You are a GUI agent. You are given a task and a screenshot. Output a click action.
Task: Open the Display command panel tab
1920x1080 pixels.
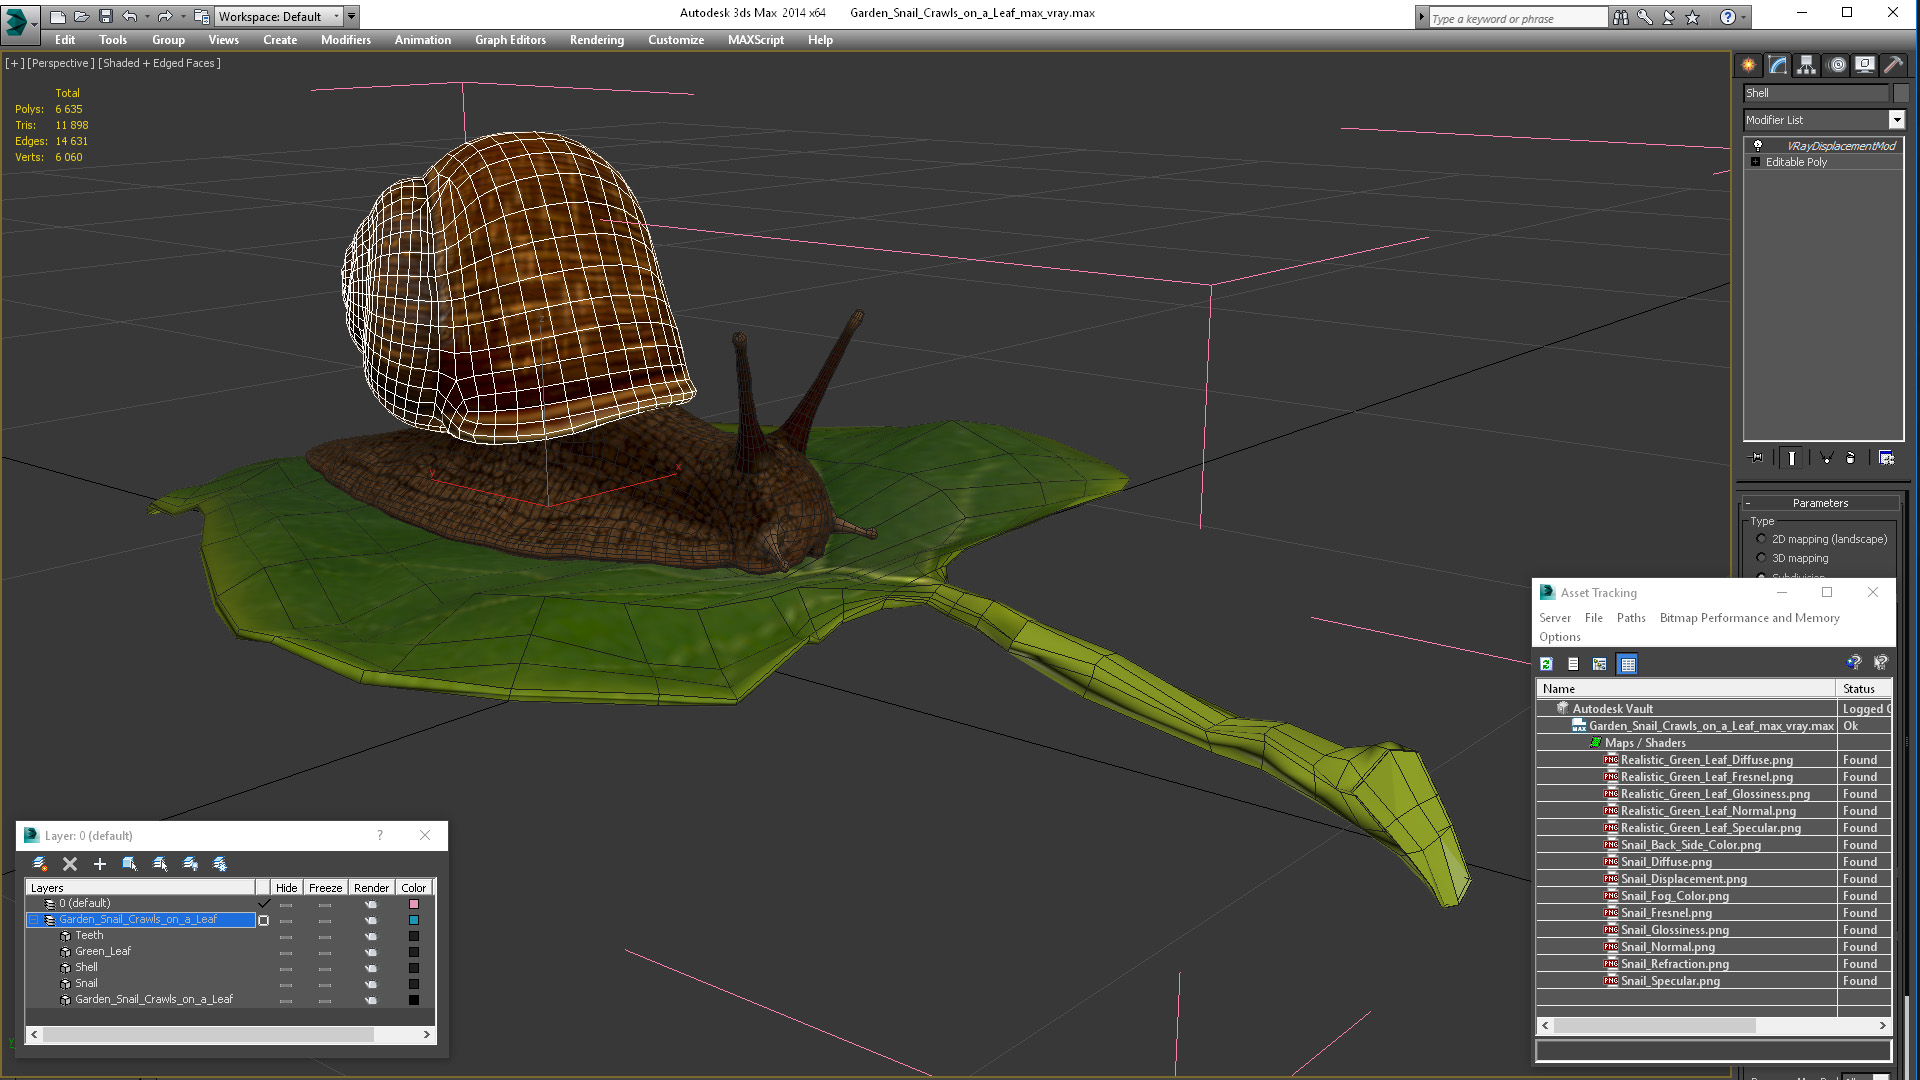(1865, 65)
